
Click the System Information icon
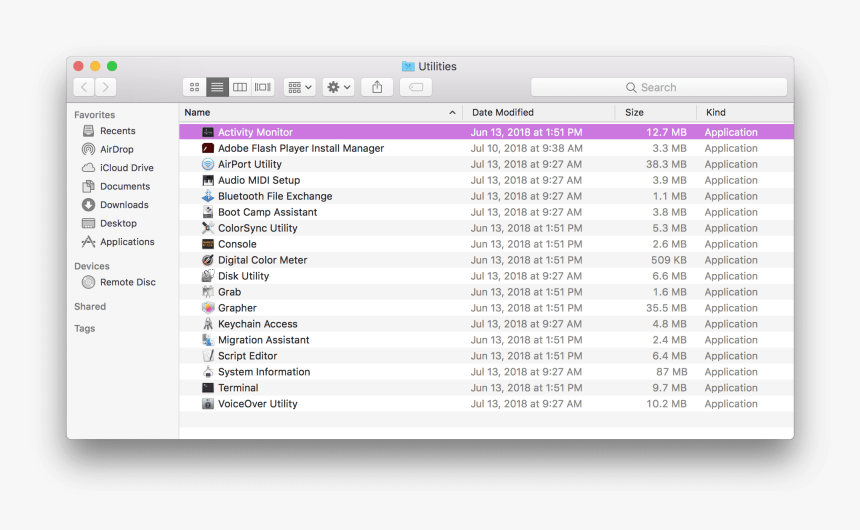[208, 371]
